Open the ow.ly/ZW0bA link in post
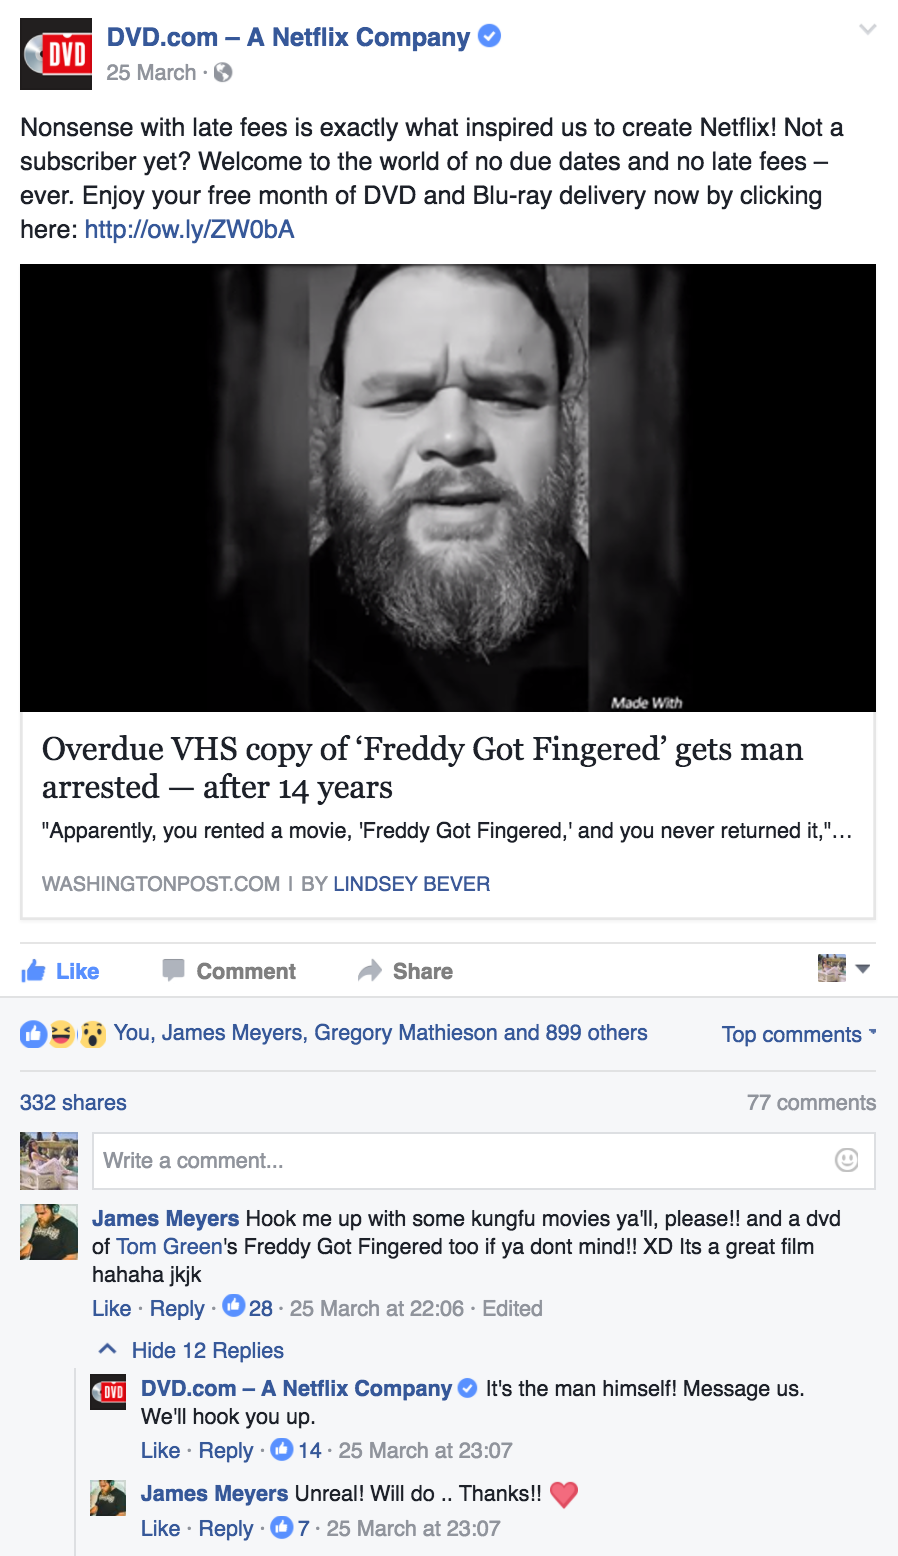This screenshot has width=898, height=1556. [190, 230]
